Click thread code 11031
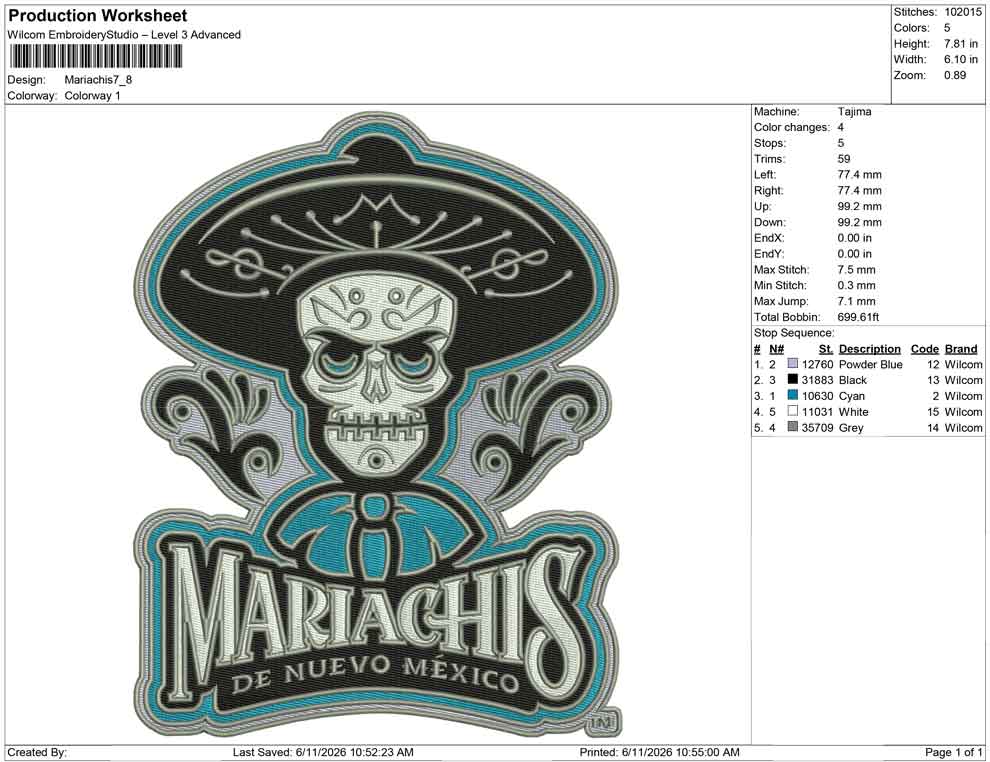990x762 pixels. pos(818,412)
